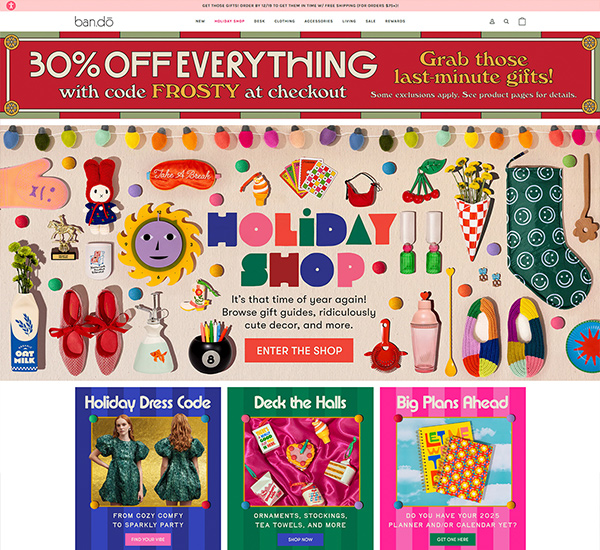Open the Accessories navigation menu
The height and width of the screenshot is (550, 600).
[x=318, y=21]
